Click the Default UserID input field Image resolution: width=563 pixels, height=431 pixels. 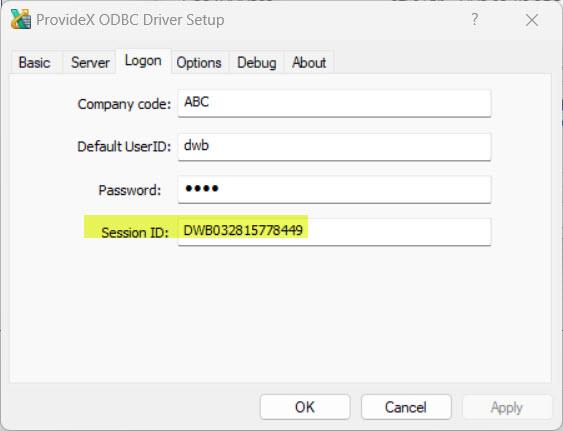click(x=334, y=147)
